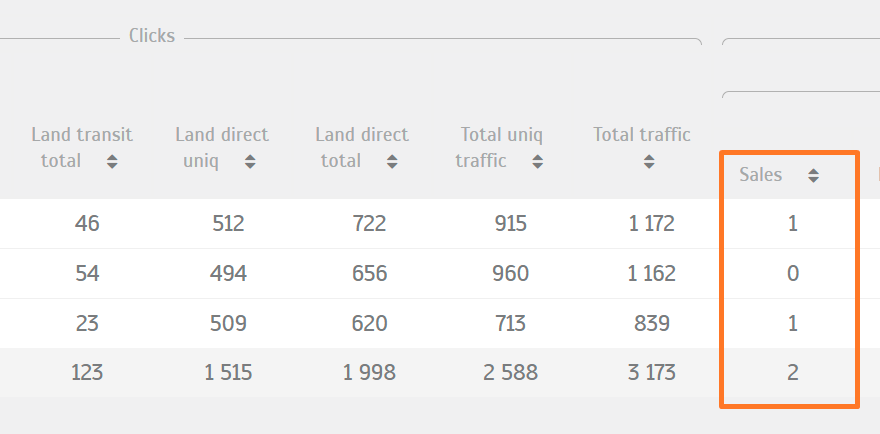The image size is (880, 434).
Task: Click the 494 Land direct uniq cell
Action: (x=228, y=273)
